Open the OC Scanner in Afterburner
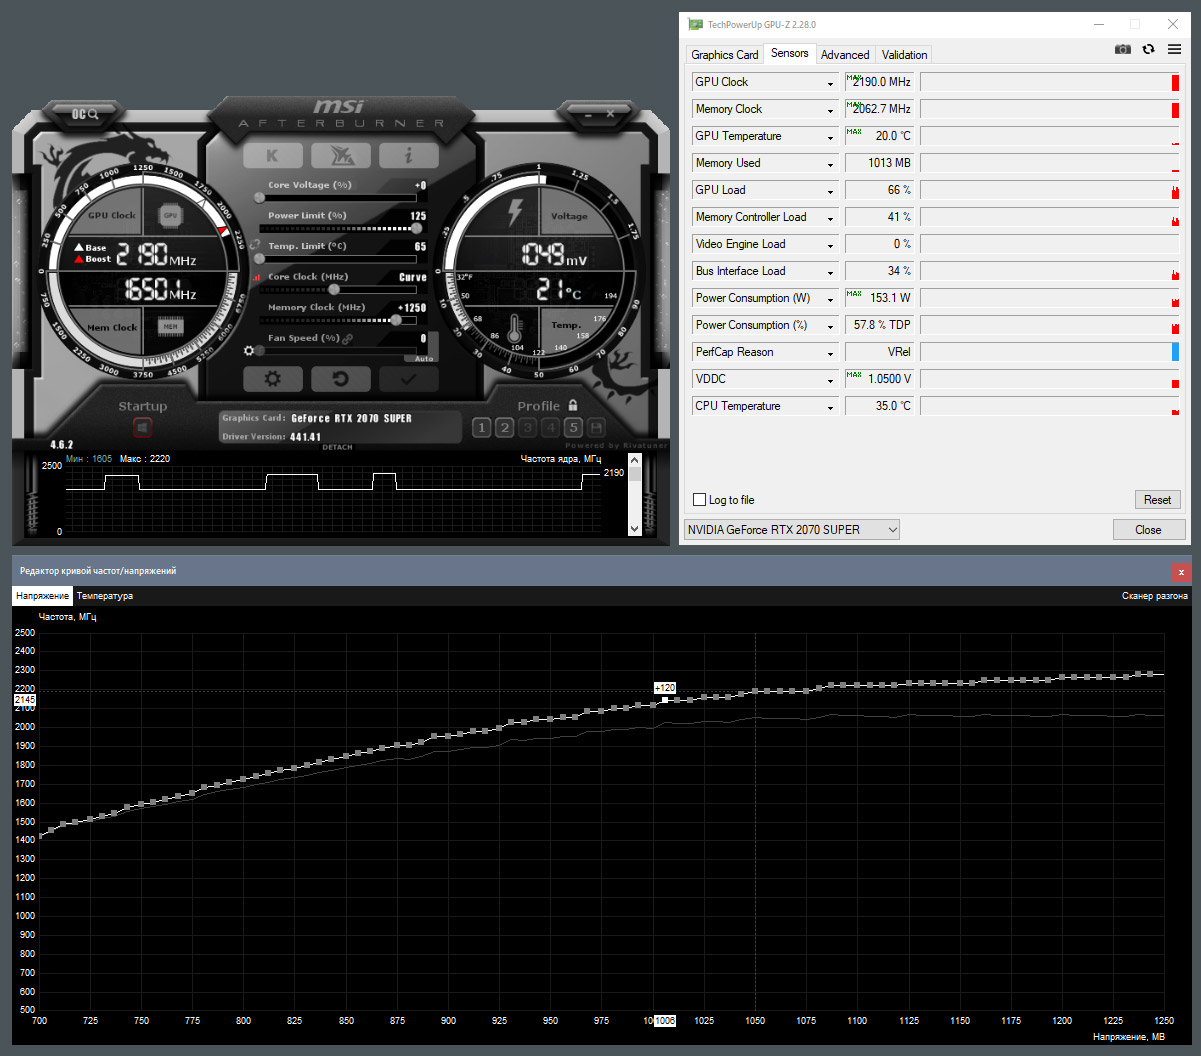 coord(85,114)
